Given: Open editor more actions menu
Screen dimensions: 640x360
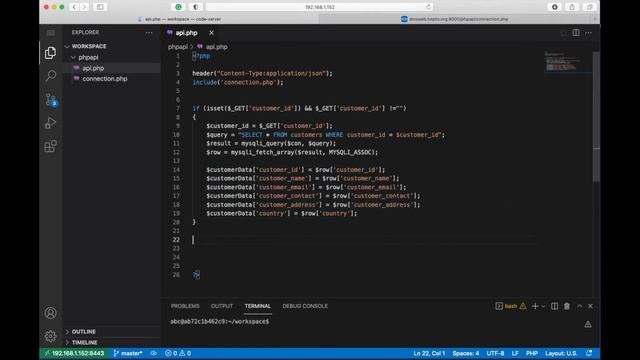Looking at the screenshot, I should tap(589, 33).
